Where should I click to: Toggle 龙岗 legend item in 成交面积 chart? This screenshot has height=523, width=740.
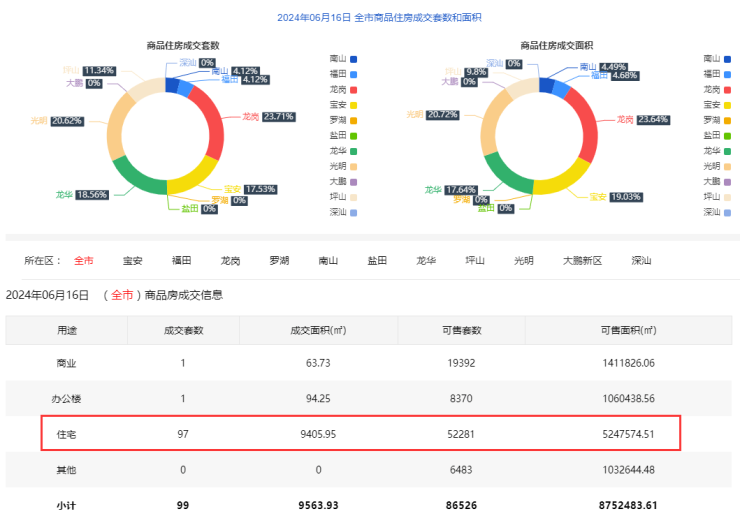click(x=719, y=90)
